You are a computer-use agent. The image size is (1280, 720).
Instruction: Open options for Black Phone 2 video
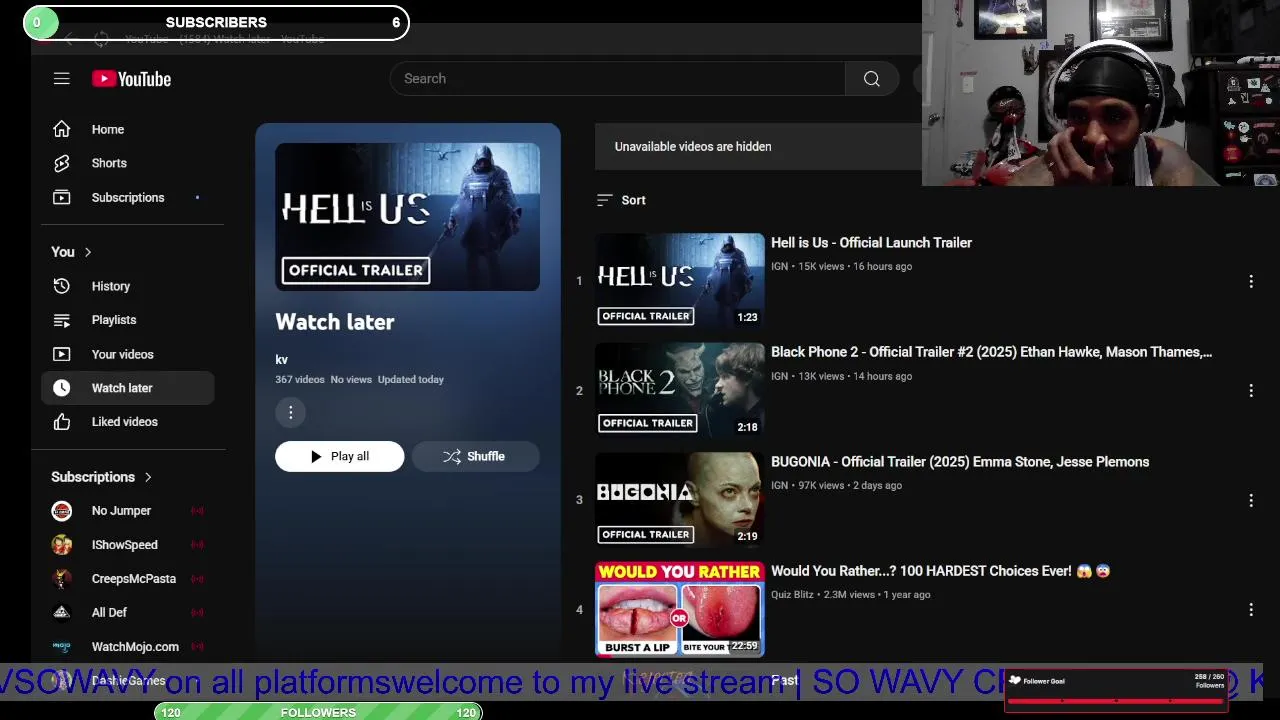(1251, 391)
